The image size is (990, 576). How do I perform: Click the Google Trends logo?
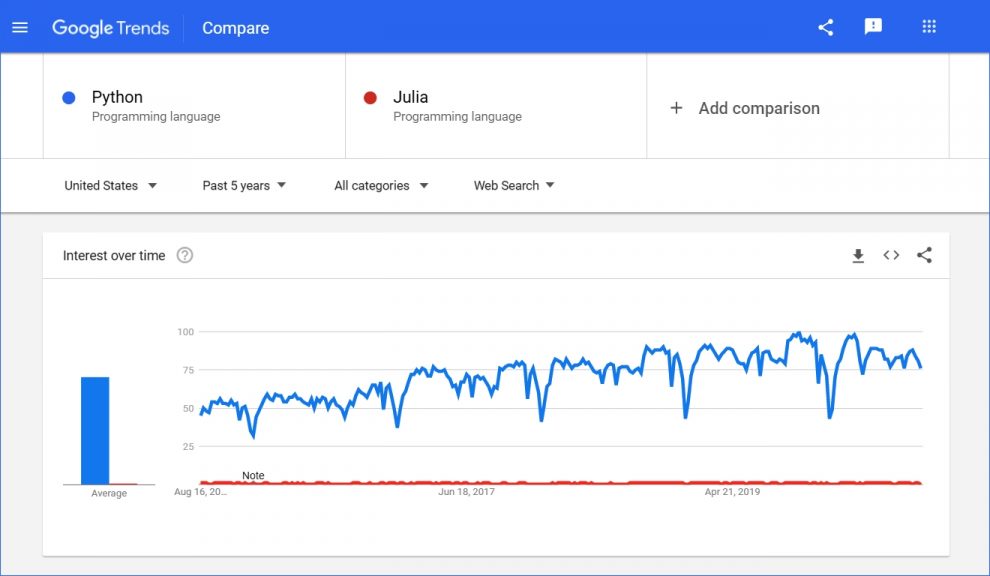pyautogui.click(x=110, y=28)
